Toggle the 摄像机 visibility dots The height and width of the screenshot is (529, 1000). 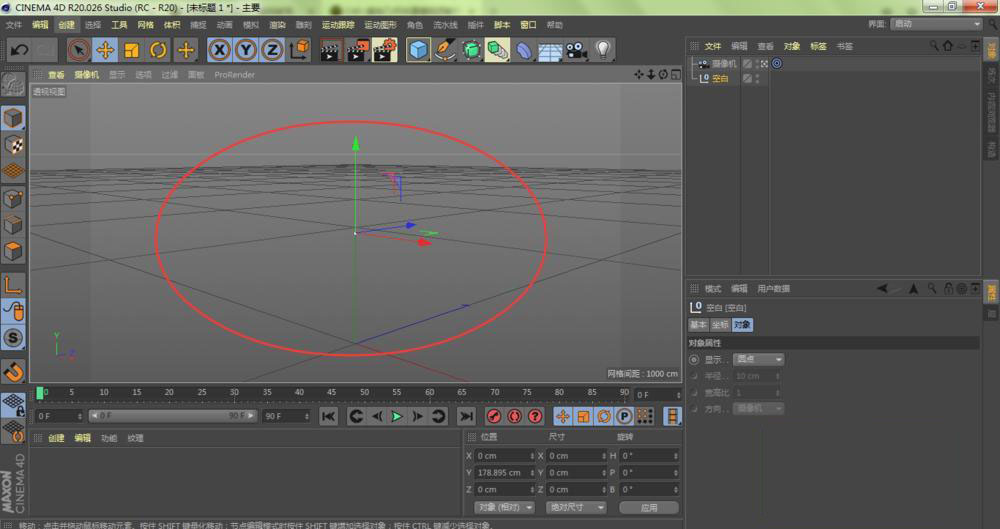point(758,64)
